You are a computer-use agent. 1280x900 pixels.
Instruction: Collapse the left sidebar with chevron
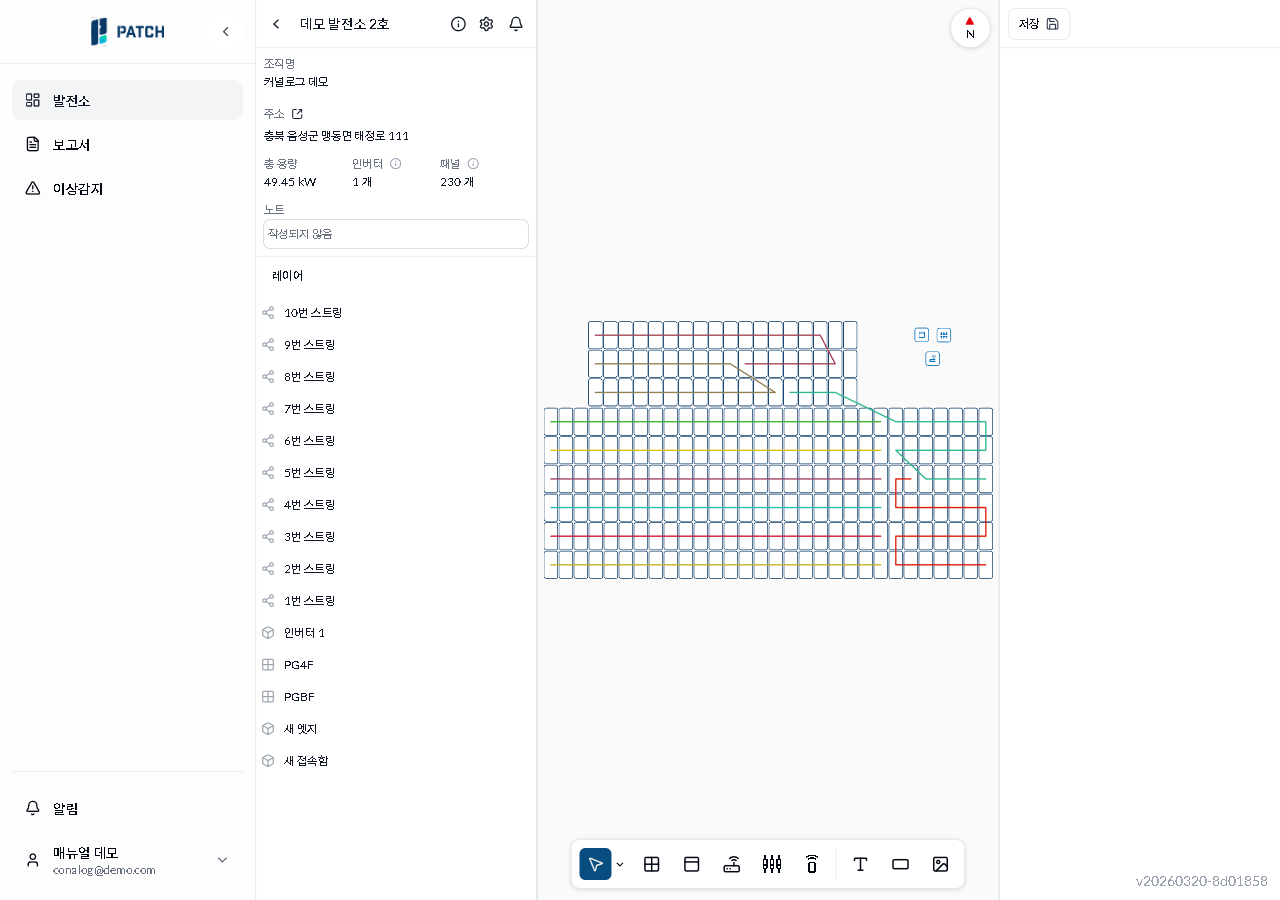point(226,32)
